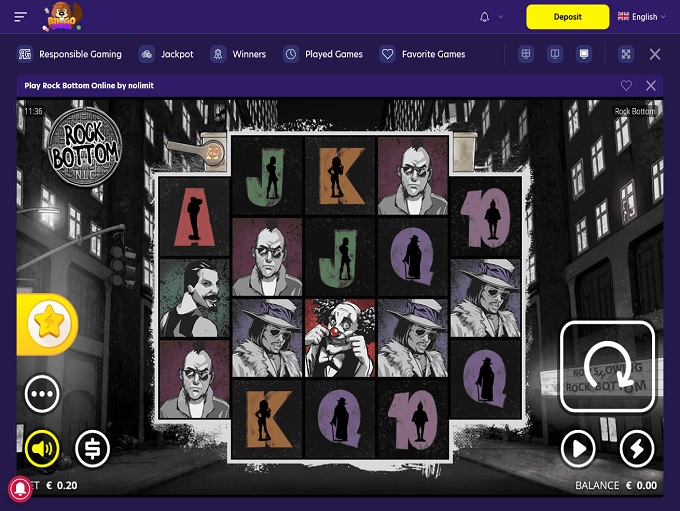The image size is (680, 511).
Task: Mute the game sound
Action: click(x=42, y=449)
